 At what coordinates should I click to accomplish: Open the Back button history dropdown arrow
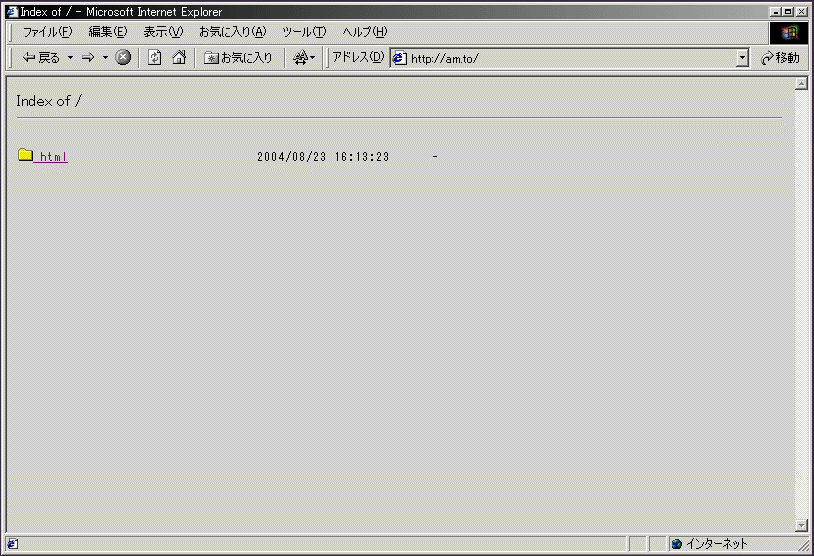click(x=70, y=58)
